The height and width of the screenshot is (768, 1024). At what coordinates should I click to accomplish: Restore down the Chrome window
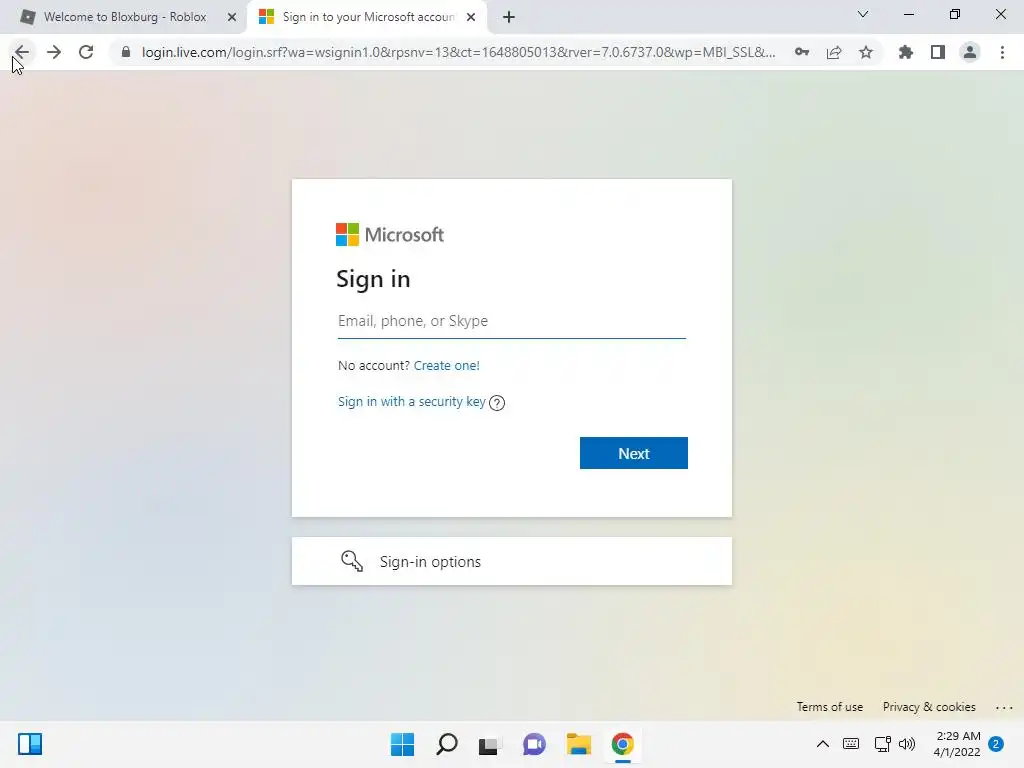(x=955, y=14)
